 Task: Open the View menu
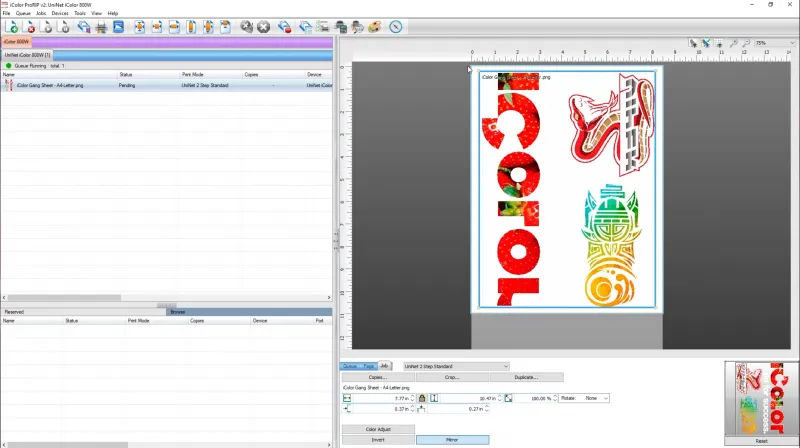96,13
